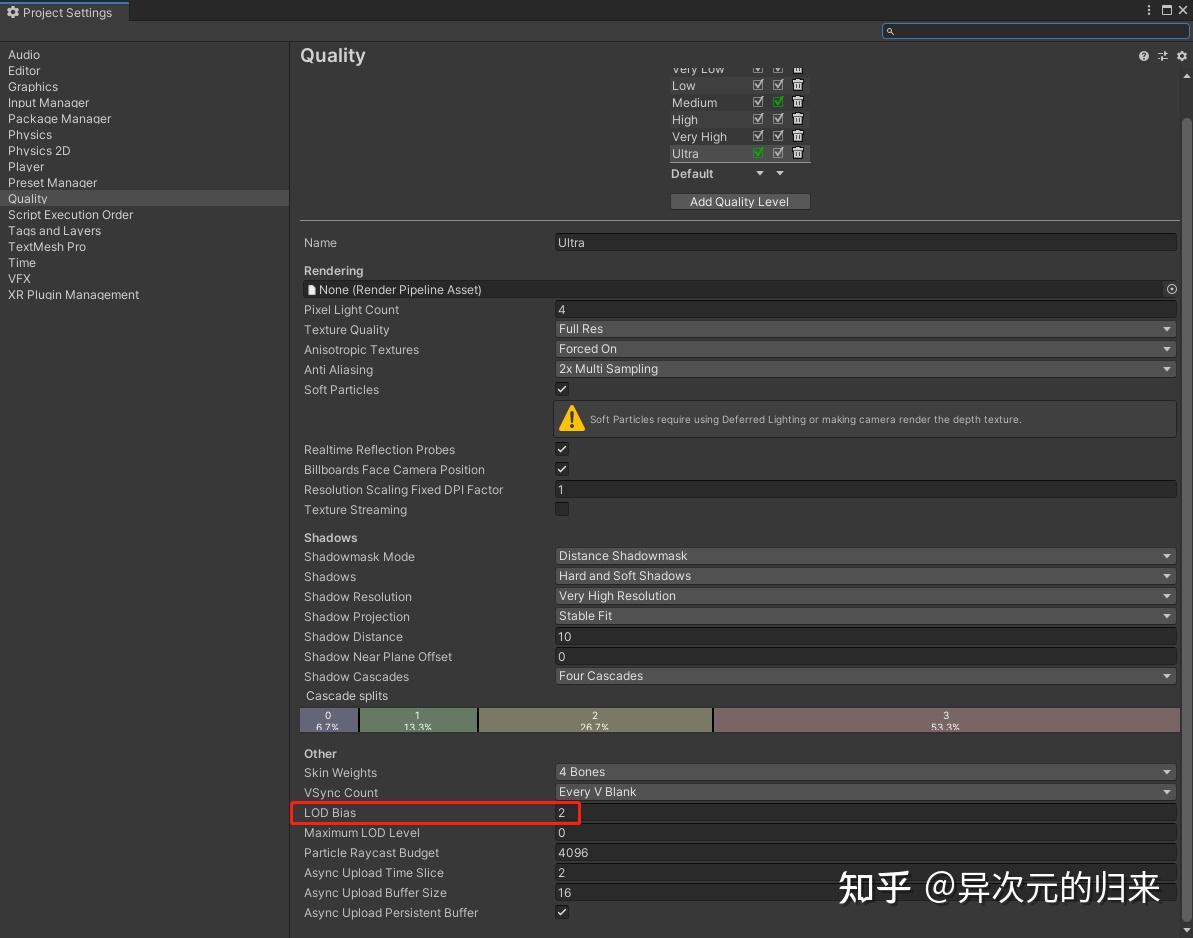Switch to the Player settings category
Viewport: 1193px width, 938px height.
point(26,166)
